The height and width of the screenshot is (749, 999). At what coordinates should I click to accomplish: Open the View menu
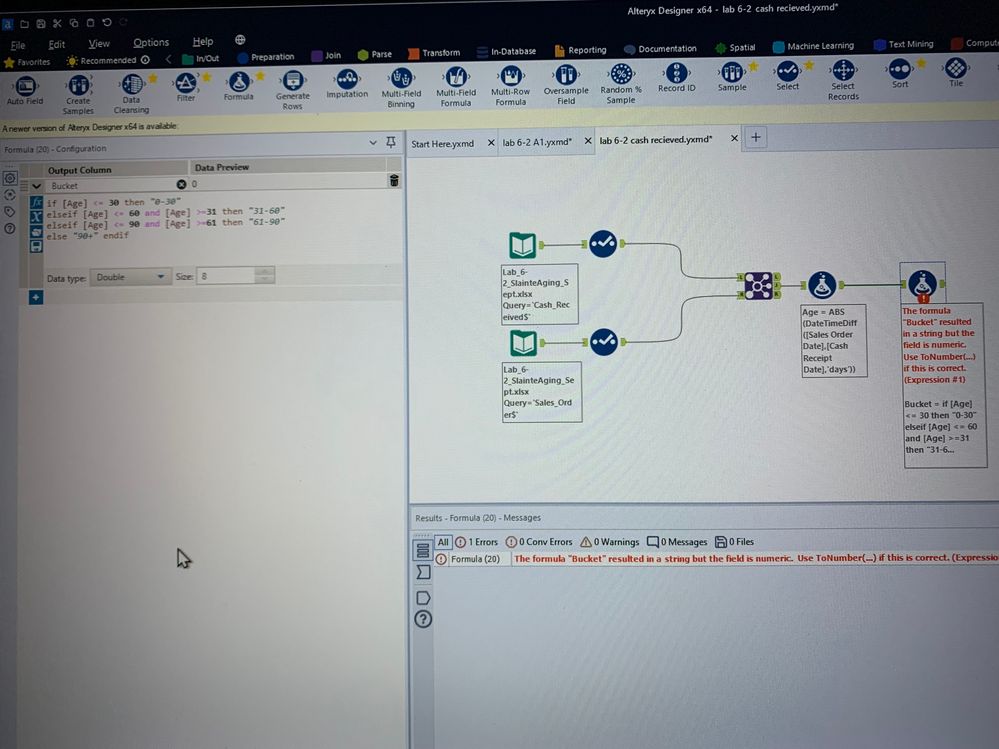[99, 43]
